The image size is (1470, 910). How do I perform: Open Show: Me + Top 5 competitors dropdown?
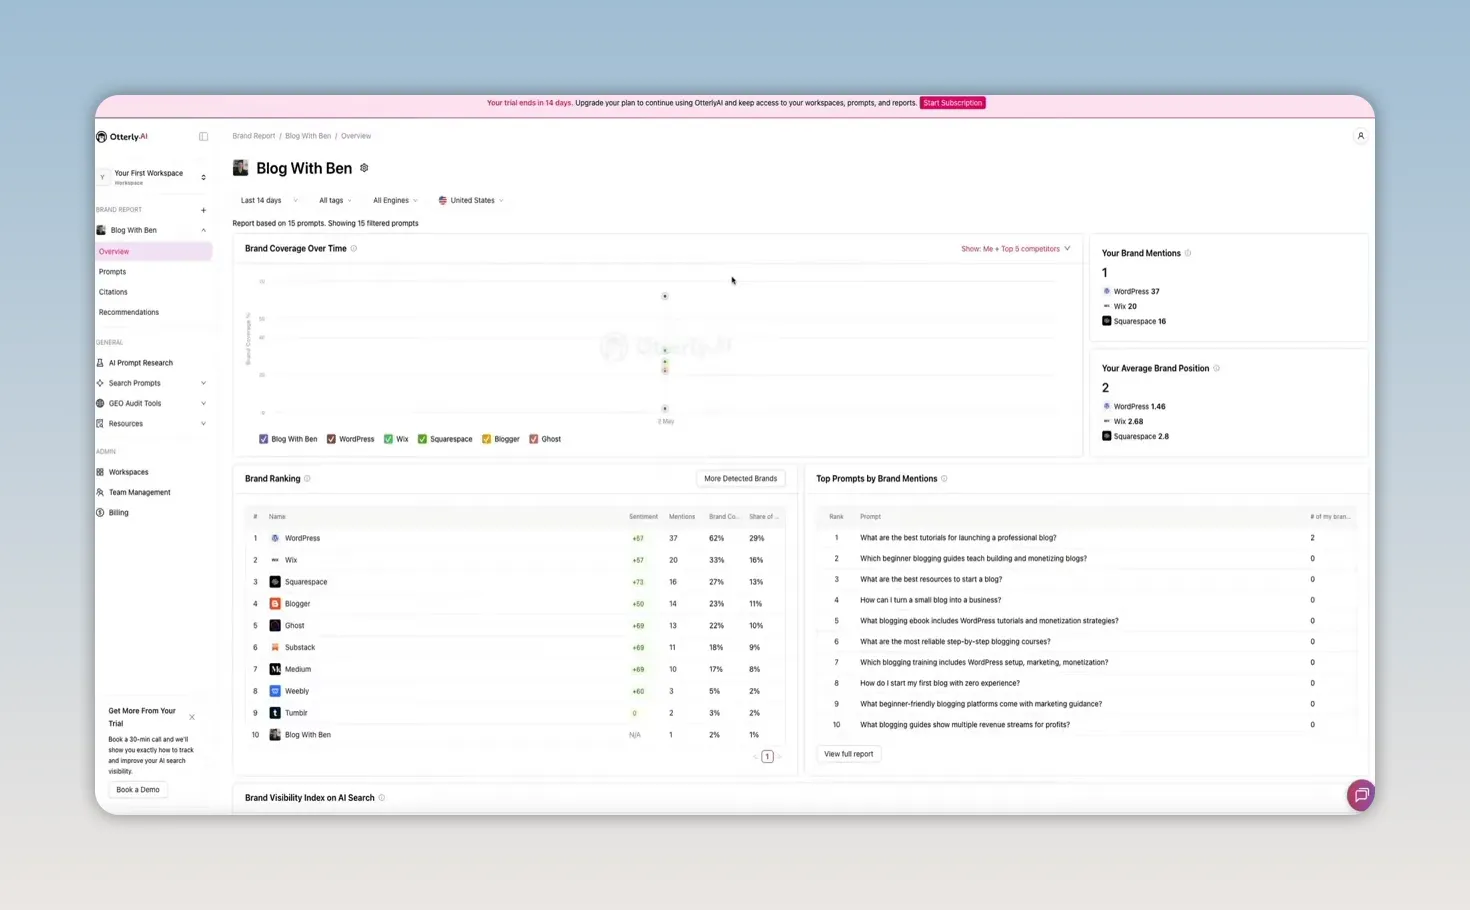coord(1015,249)
